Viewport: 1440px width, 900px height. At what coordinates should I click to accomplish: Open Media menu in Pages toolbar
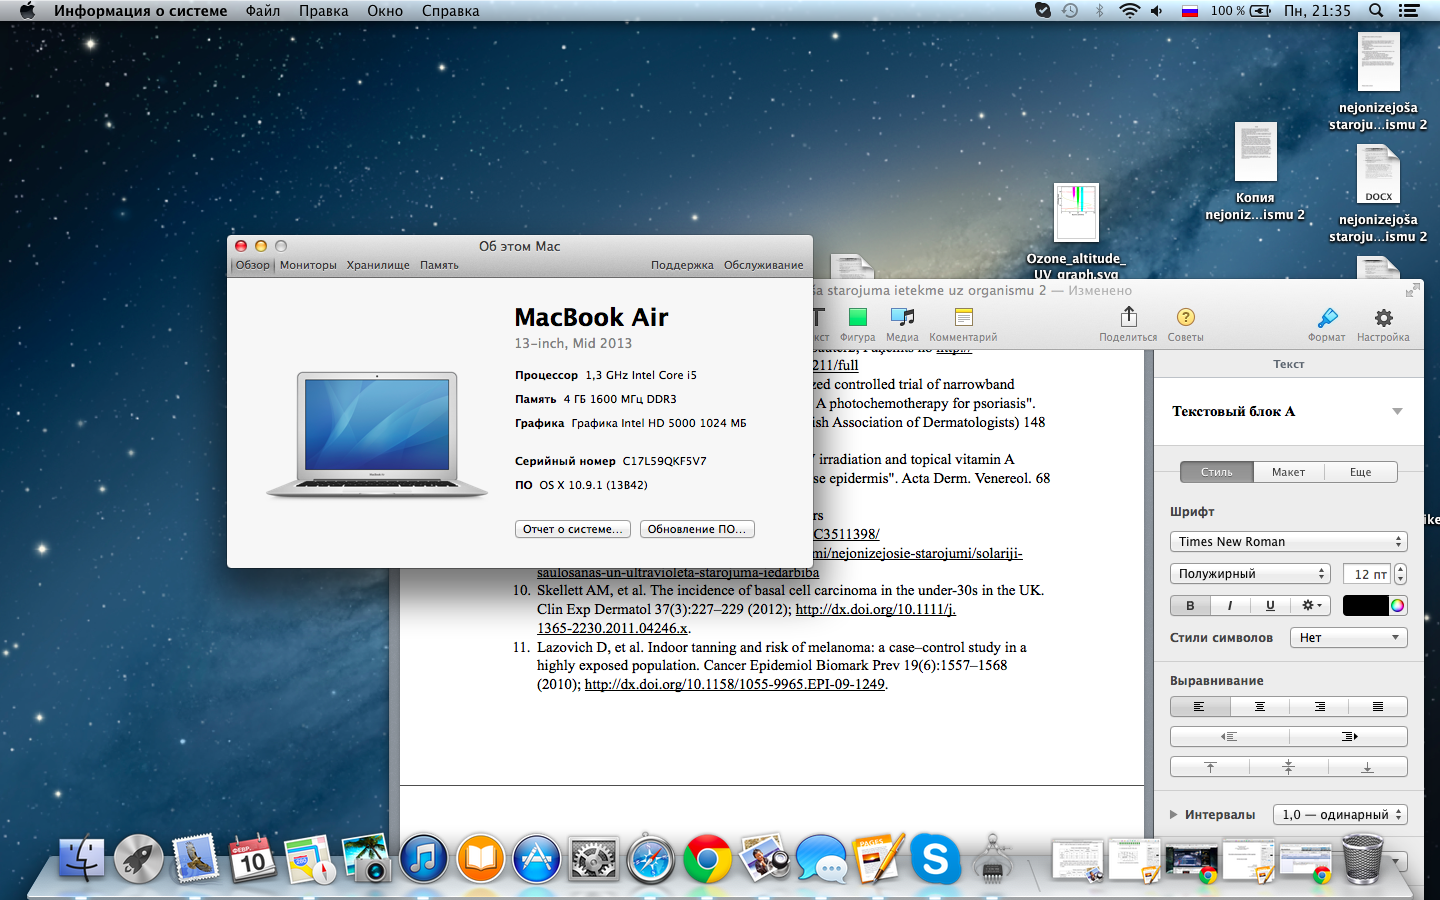902,317
